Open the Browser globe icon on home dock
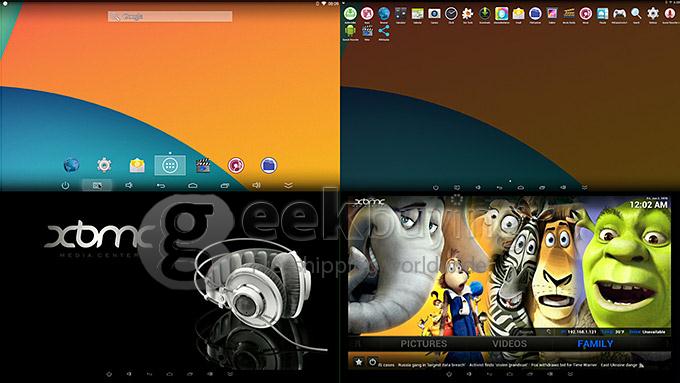 [71, 165]
